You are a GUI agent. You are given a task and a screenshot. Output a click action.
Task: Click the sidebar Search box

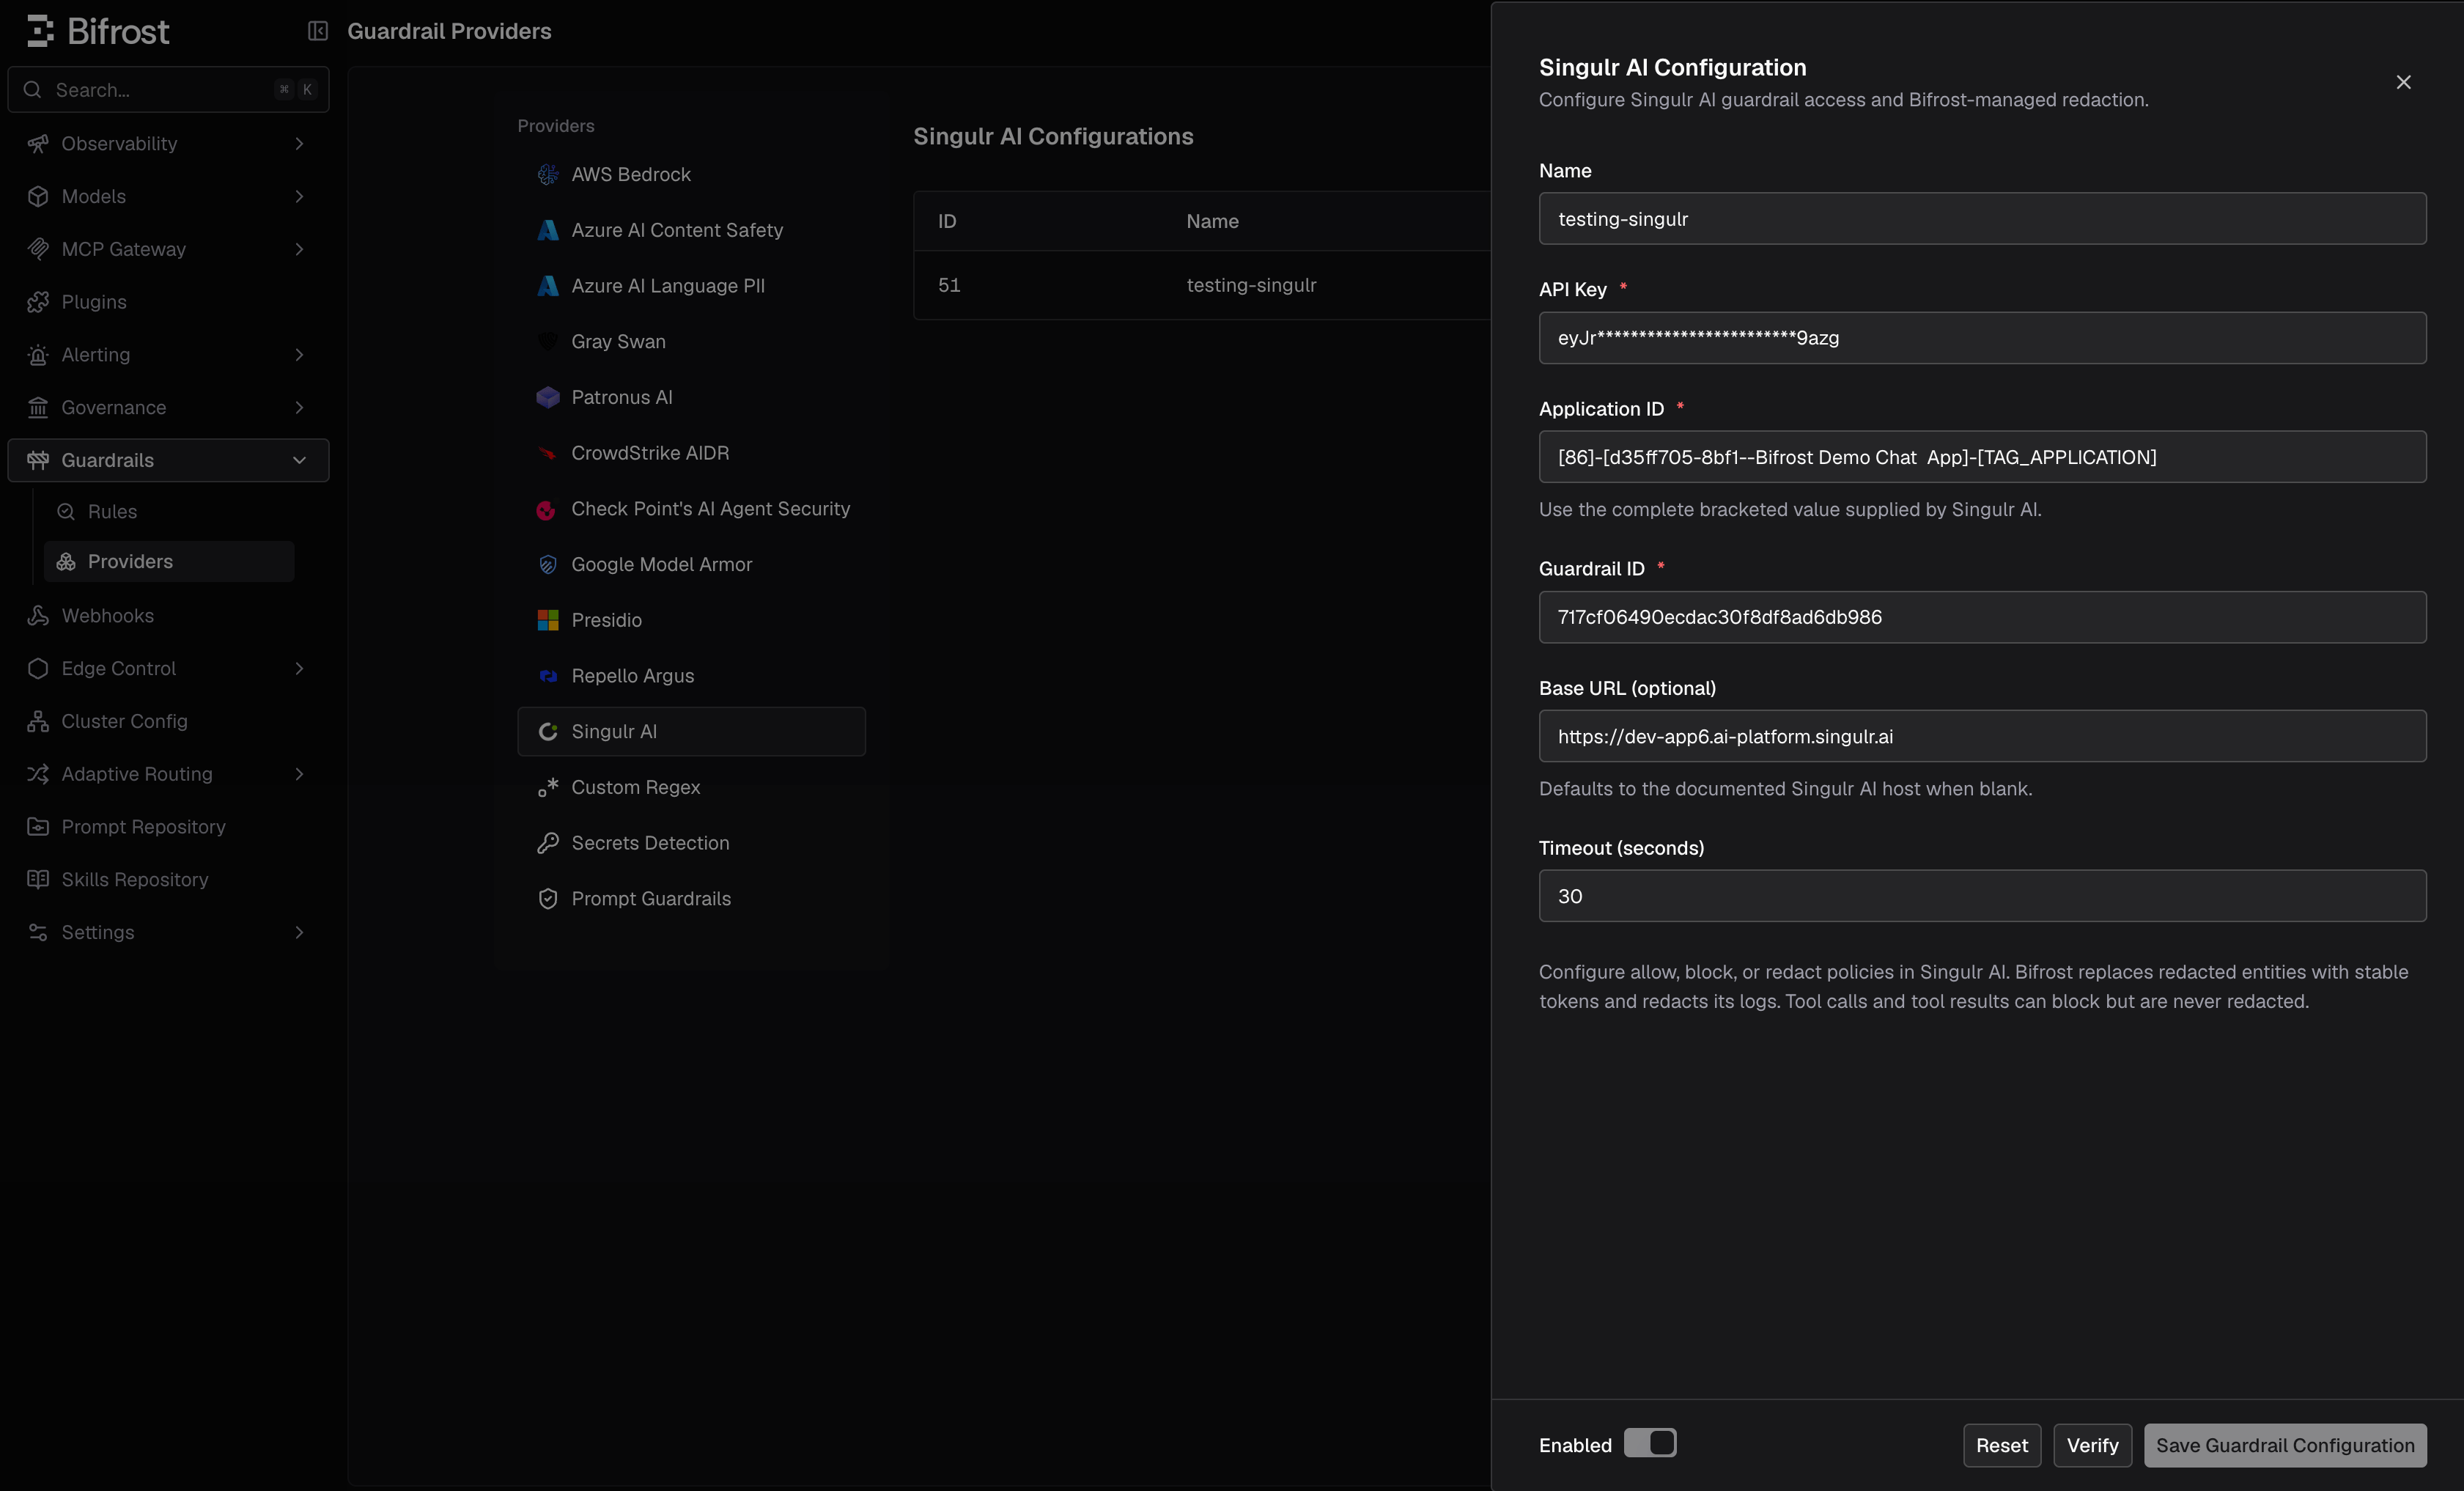click(168, 90)
